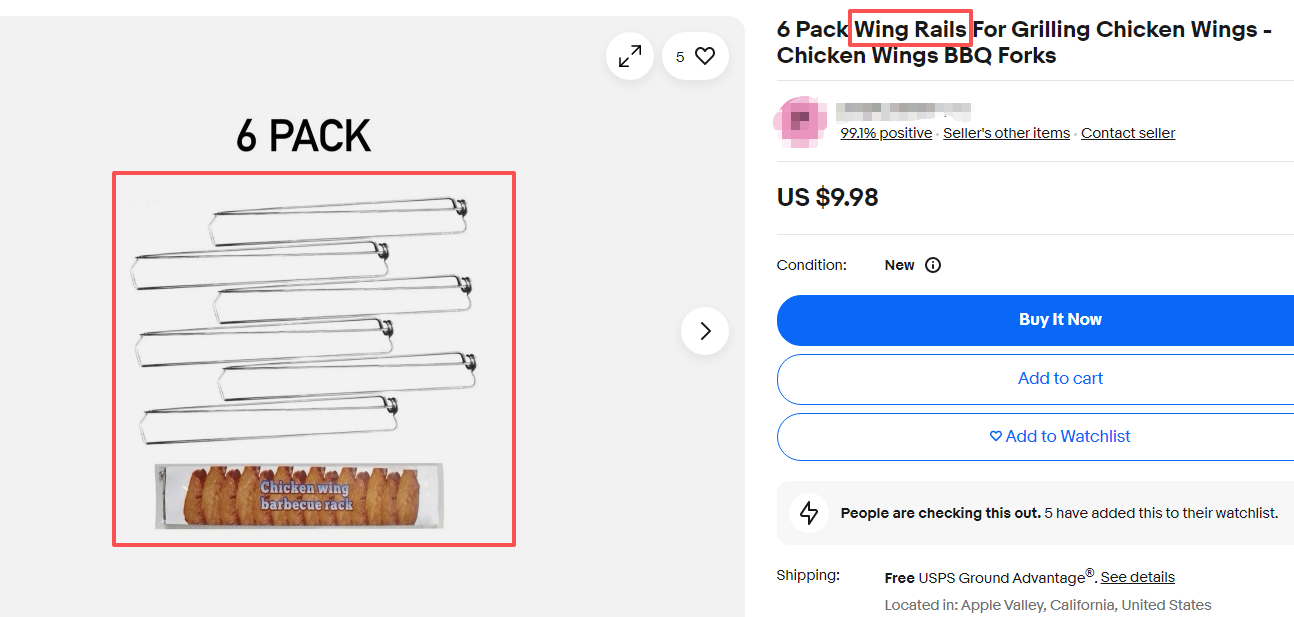Toggle watchlist status via the heart button

click(707, 56)
